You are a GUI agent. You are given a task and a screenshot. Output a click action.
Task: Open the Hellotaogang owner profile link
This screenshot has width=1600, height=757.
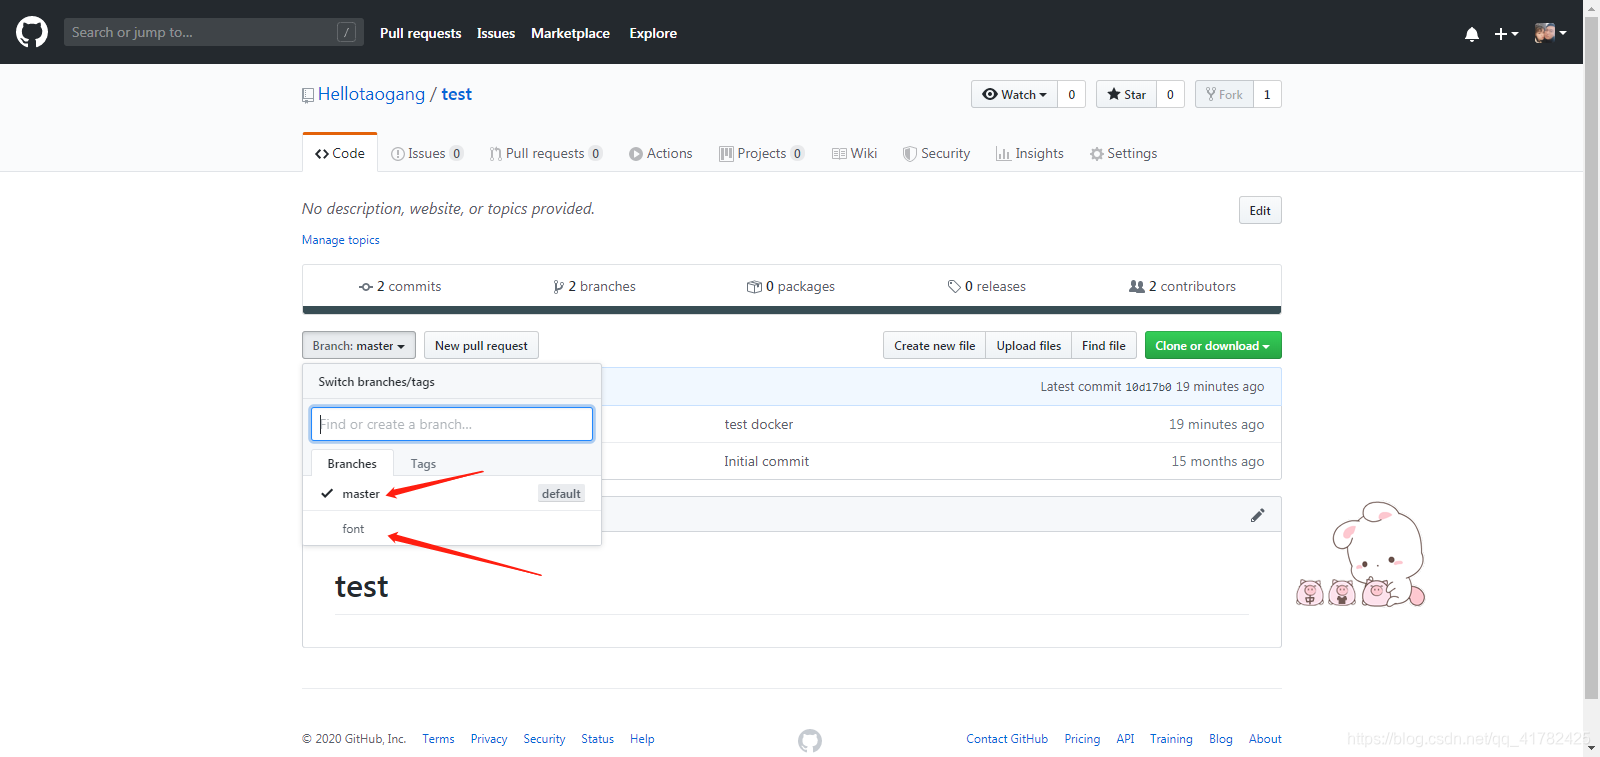click(x=371, y=94)
